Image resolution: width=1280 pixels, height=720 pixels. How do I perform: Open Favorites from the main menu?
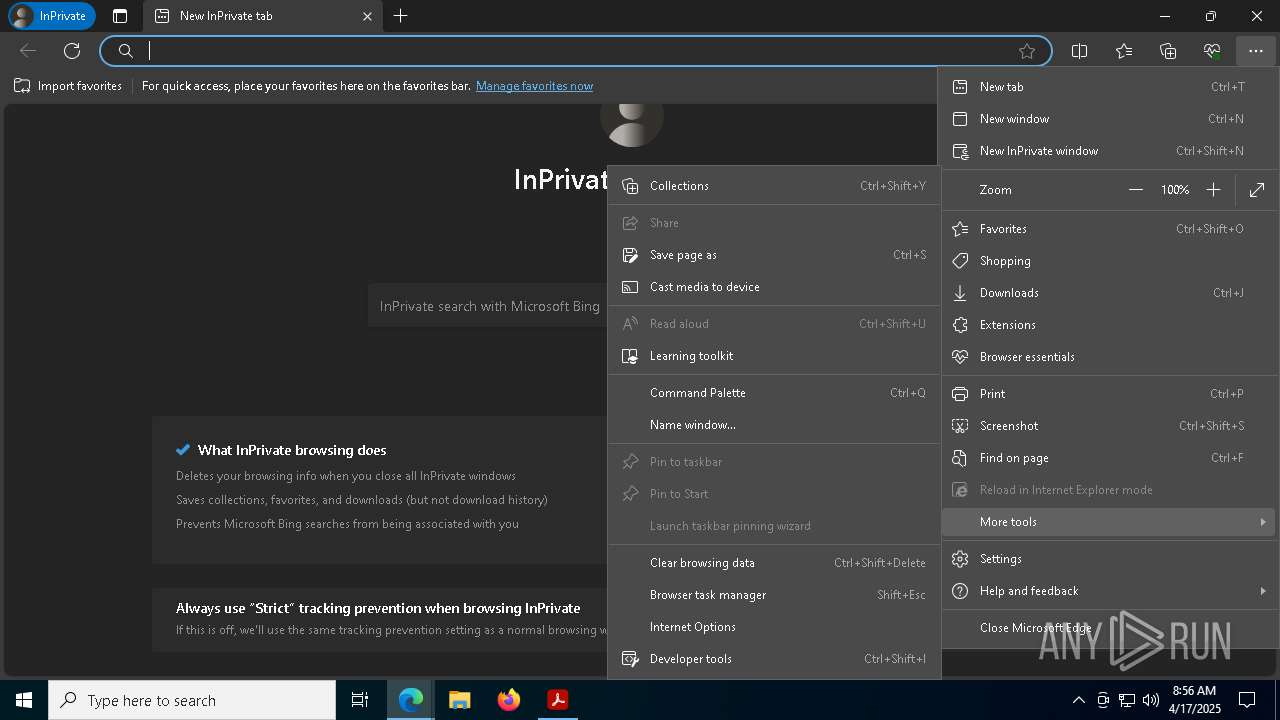click(x=1109, y=229)
